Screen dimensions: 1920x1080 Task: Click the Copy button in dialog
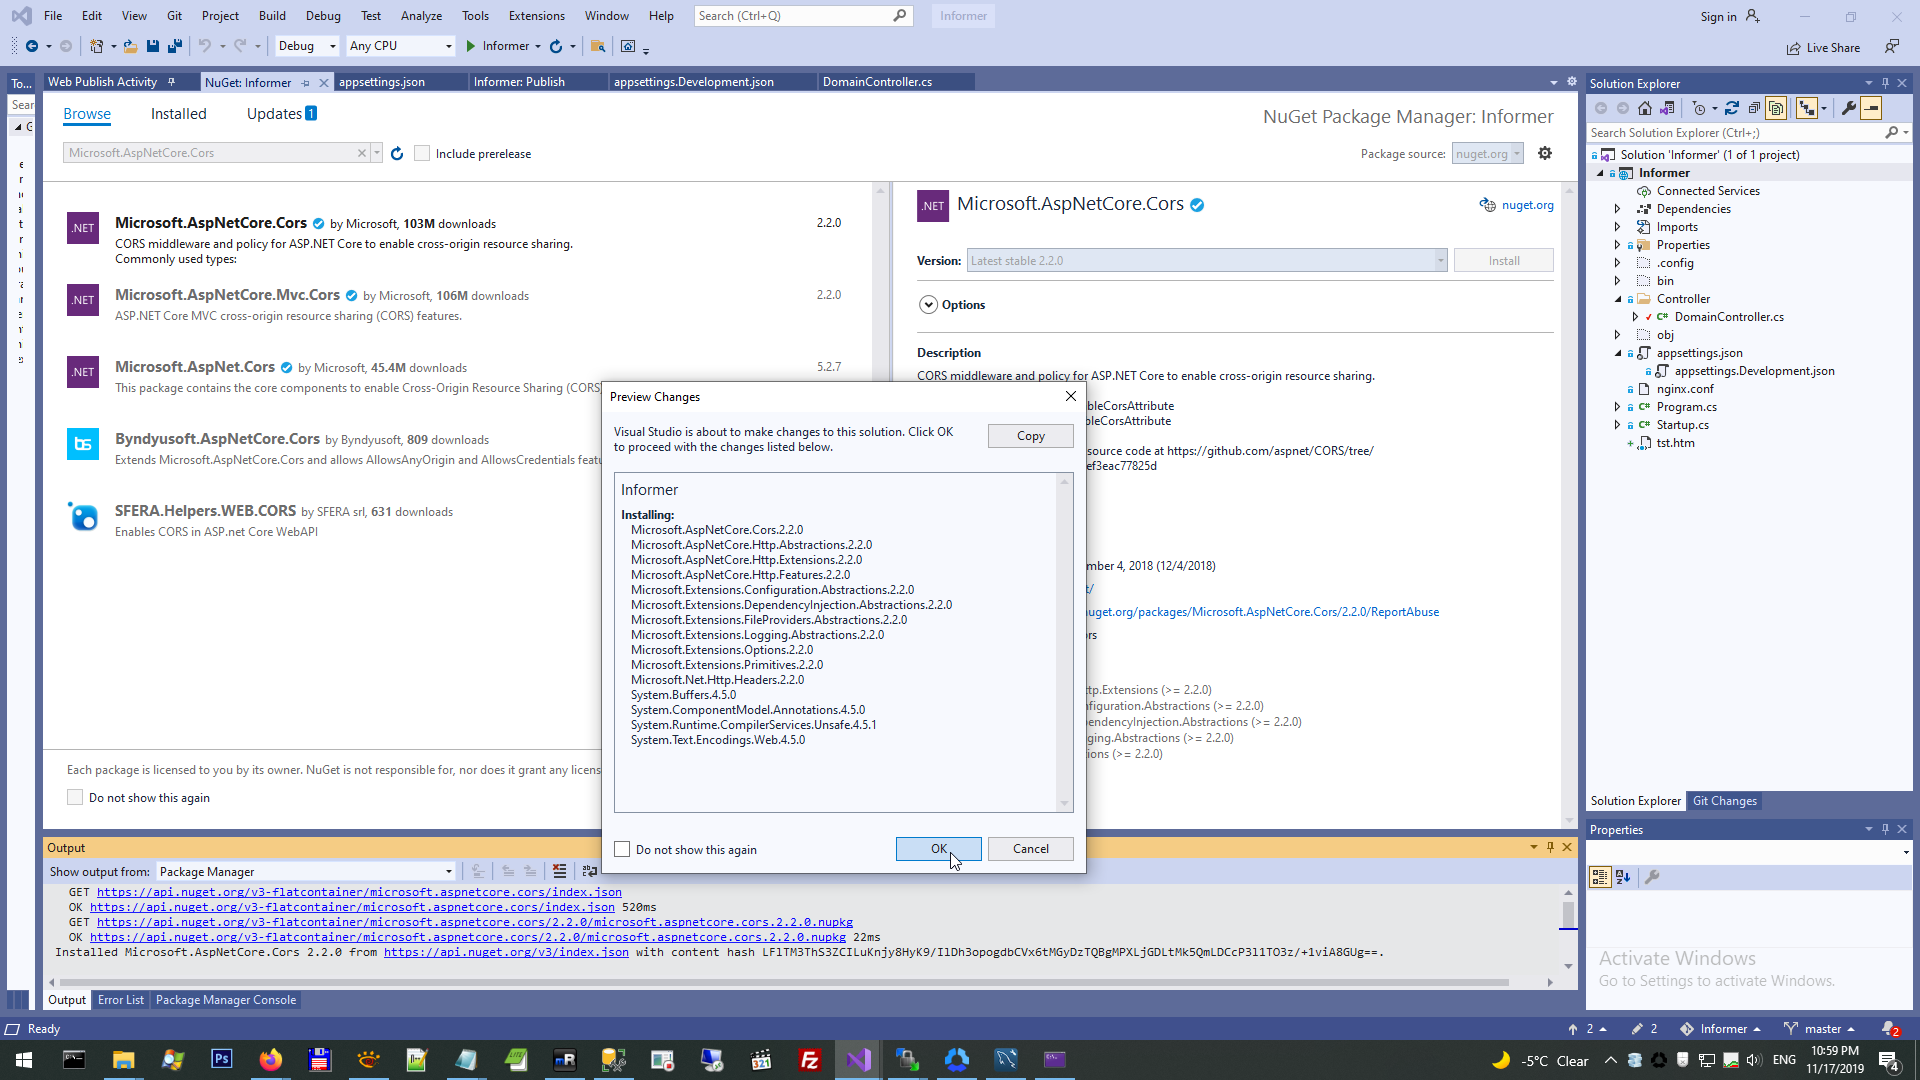(x=1030, y=436)
